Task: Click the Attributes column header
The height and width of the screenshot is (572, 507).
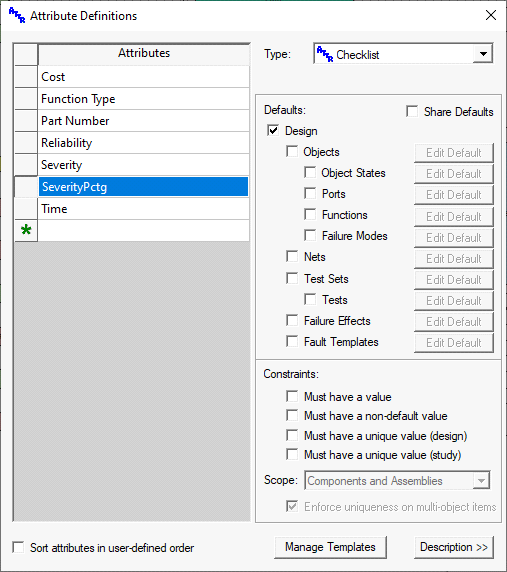Action: [144, 54]
